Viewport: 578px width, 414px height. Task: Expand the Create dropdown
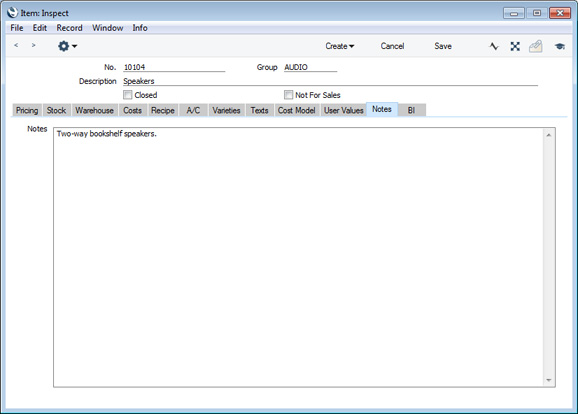click(340, 46)
